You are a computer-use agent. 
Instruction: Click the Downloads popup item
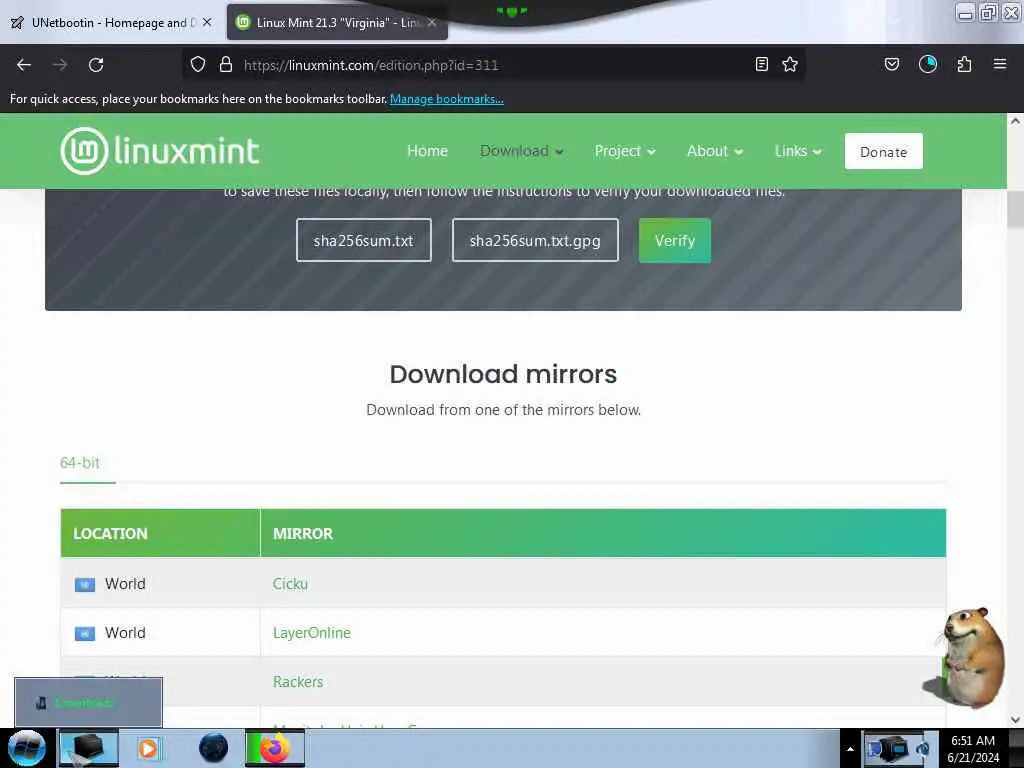tap(88, 703)
